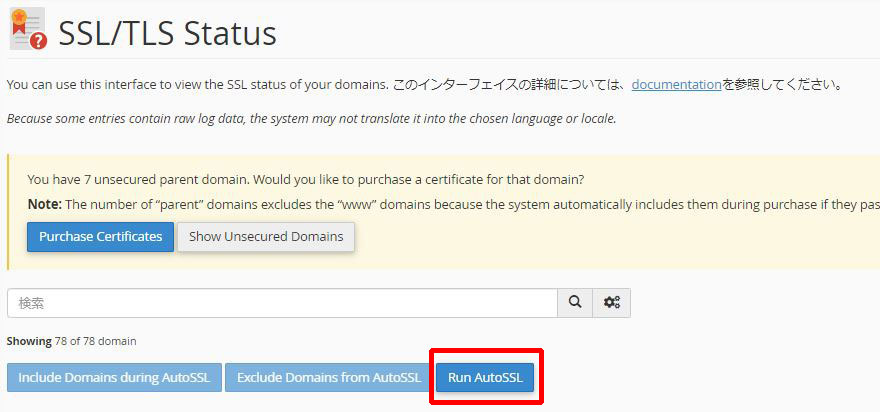Select Exclude Domains from AutoSSL
Image resolution: width=880 pixels, height=412 pixels.
point(329,377)
